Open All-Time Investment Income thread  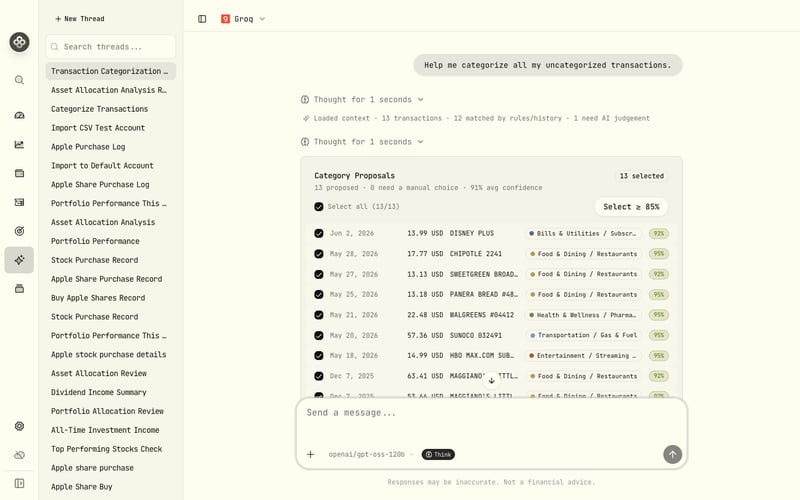[x=110, y=430]
